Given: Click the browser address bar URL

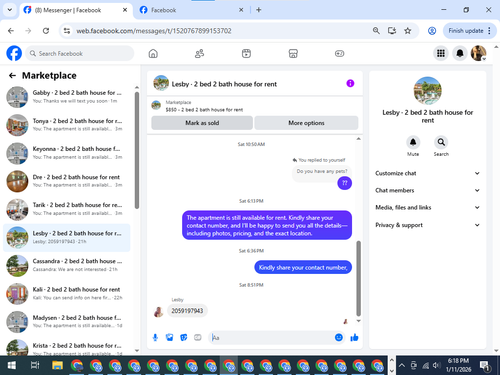Looking at the screenshot, I should [154, 31].
